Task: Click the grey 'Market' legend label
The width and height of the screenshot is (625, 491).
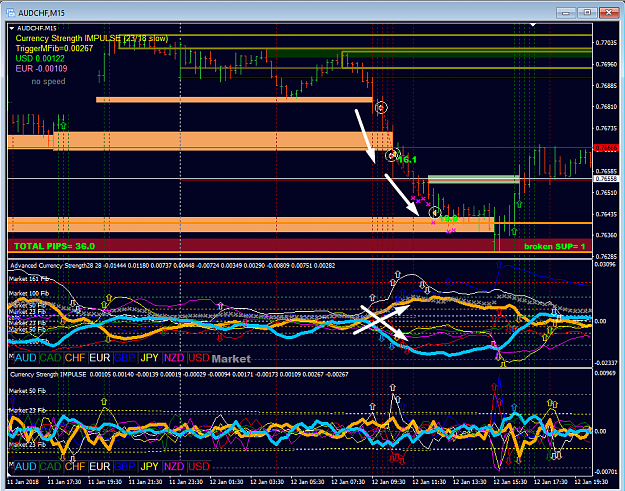Action: click(231, 359)
